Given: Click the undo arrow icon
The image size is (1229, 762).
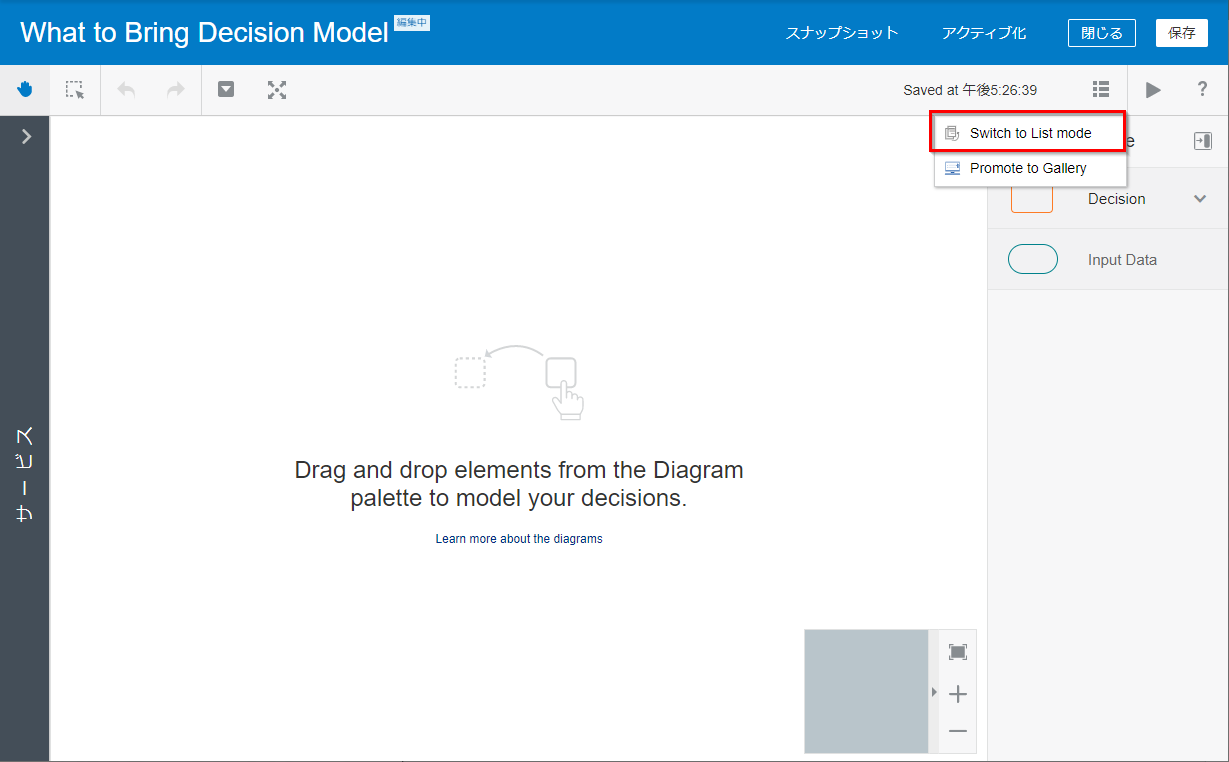Looking at the screenshot, I should pos(126,90).
